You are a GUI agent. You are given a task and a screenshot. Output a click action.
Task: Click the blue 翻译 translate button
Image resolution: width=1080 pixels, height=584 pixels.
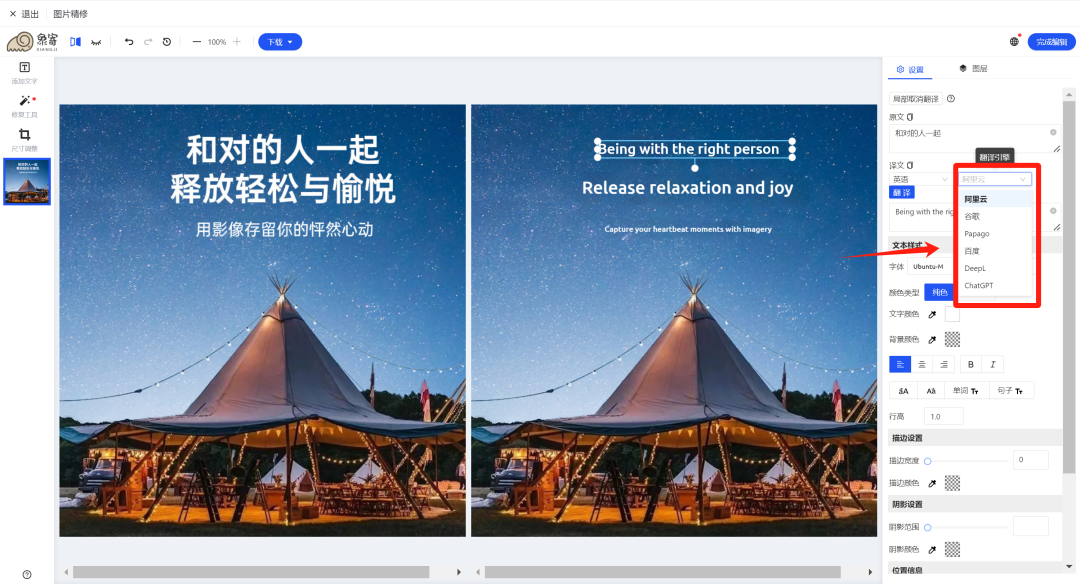[901, 192]
